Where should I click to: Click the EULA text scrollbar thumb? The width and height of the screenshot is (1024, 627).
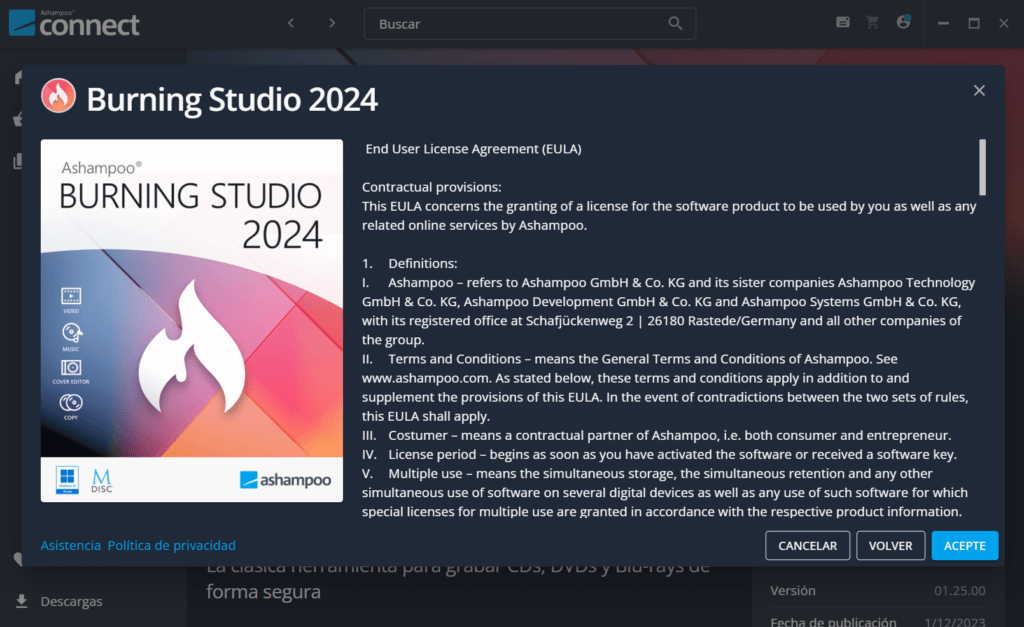[982, 167]
